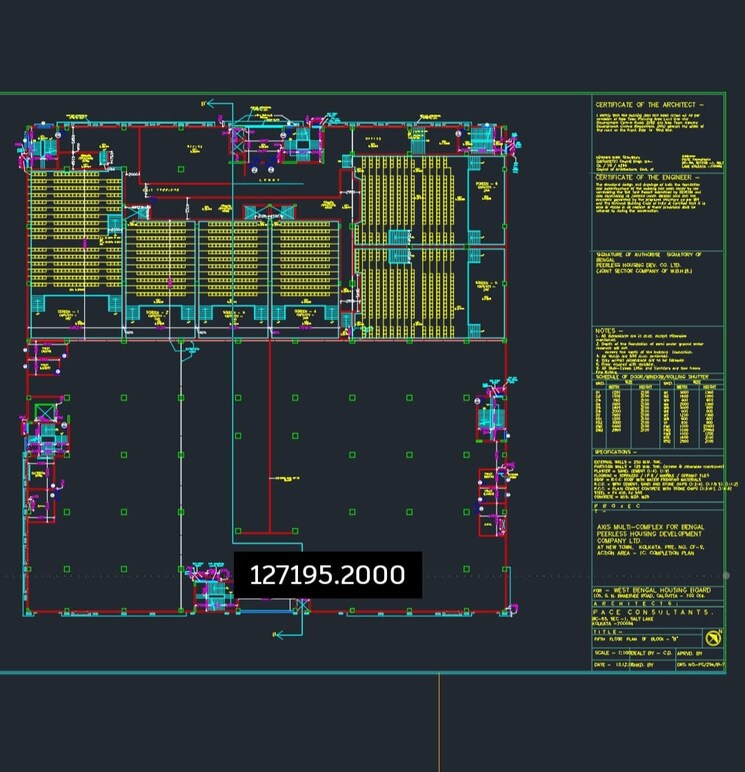Click the 127195.2000 coordinate input box
The image size is (745, 772).
327,575
